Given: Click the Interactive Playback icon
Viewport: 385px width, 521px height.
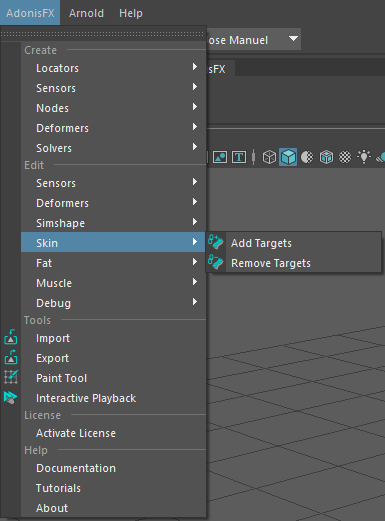Looking at the screenshot, I should 11,397.
